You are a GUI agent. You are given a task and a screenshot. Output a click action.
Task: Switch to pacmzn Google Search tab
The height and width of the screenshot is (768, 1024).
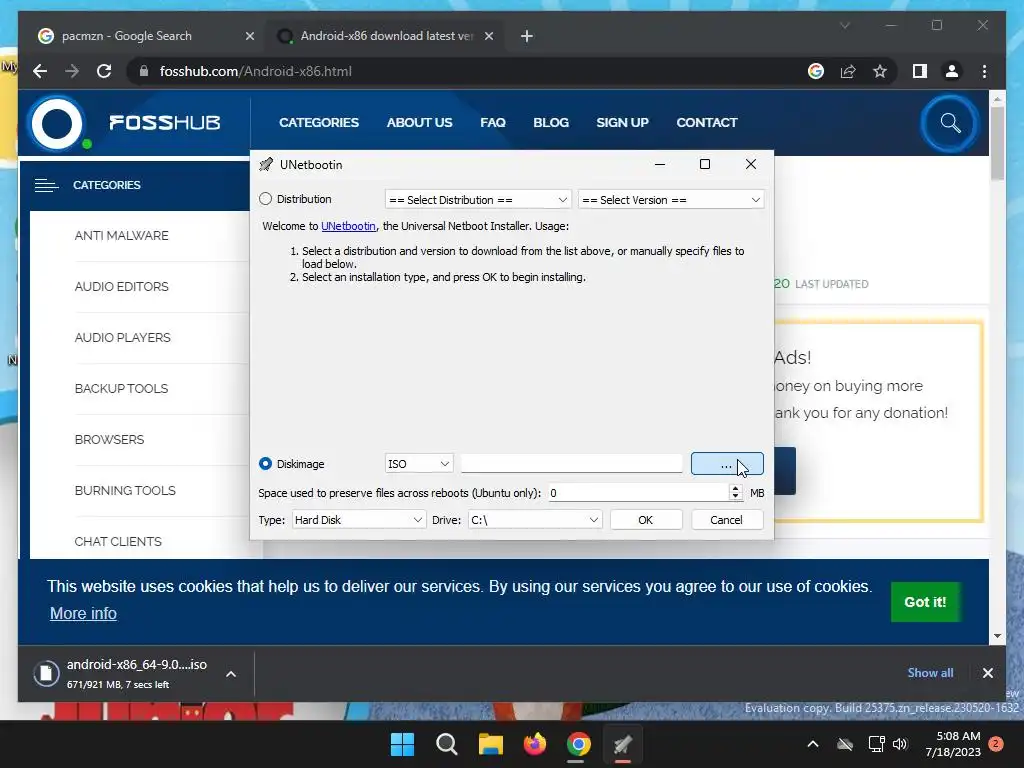click(127, 36)
